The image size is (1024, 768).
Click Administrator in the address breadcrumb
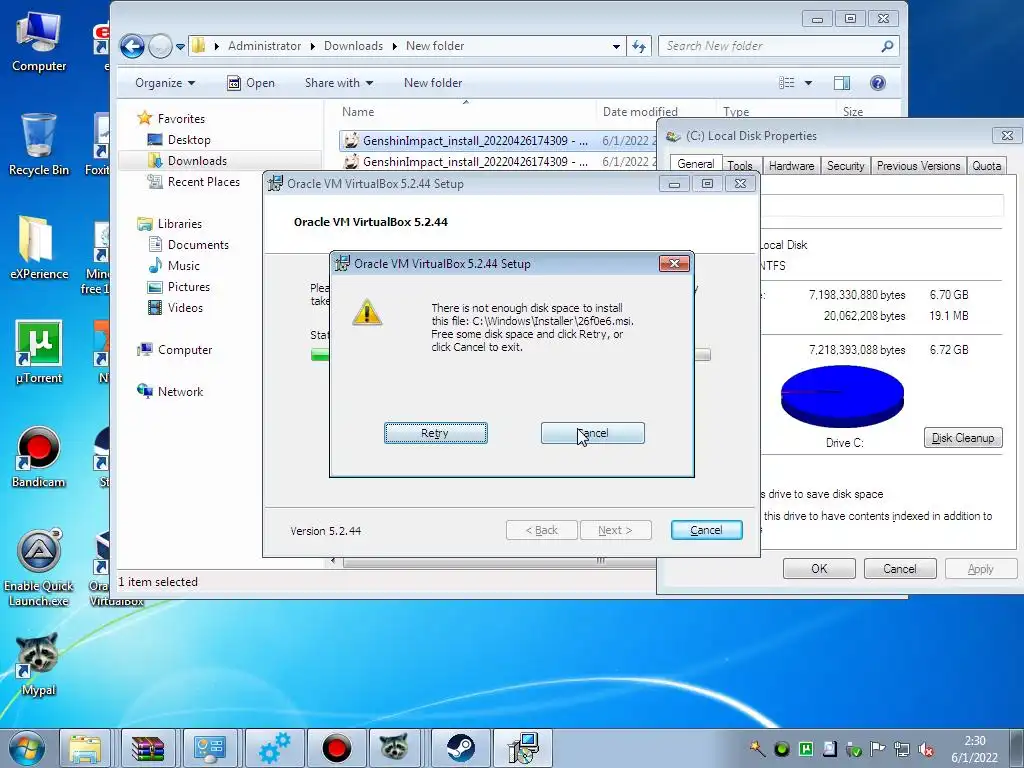(264, 46)
